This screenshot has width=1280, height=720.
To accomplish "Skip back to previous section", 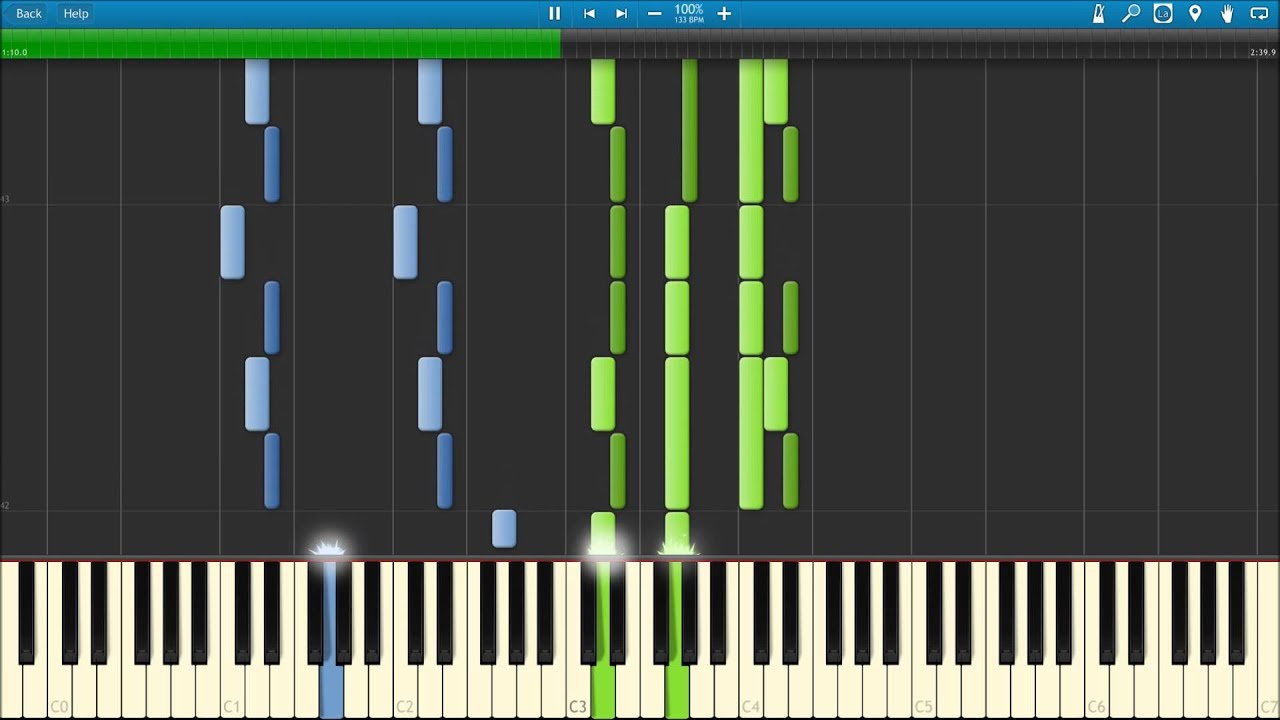I will pos(589,13).
